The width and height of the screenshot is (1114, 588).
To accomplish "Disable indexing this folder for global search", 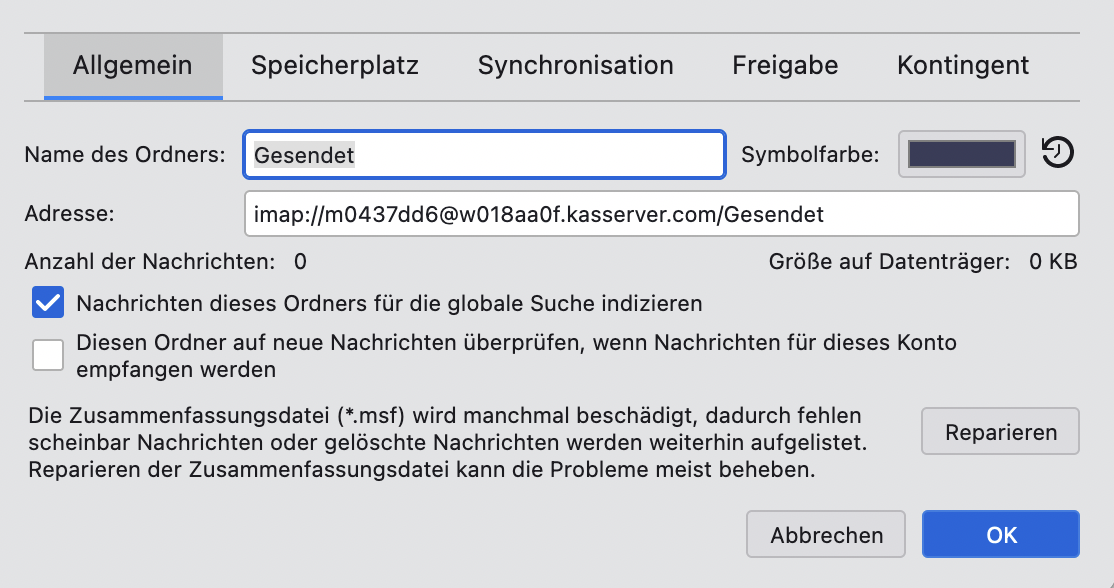I will (48, 302).
